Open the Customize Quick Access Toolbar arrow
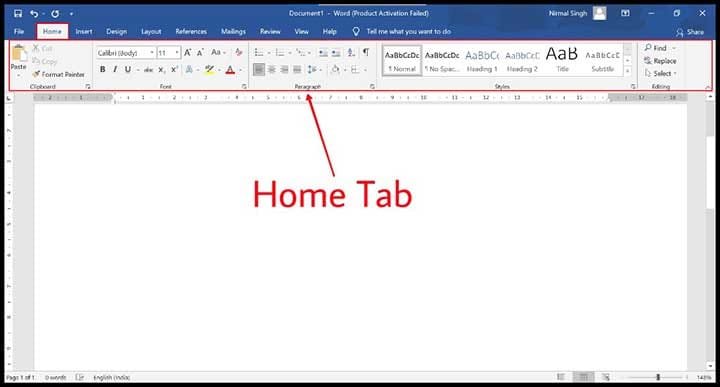This screenshot has width=720, height=387. pos(71,14)
